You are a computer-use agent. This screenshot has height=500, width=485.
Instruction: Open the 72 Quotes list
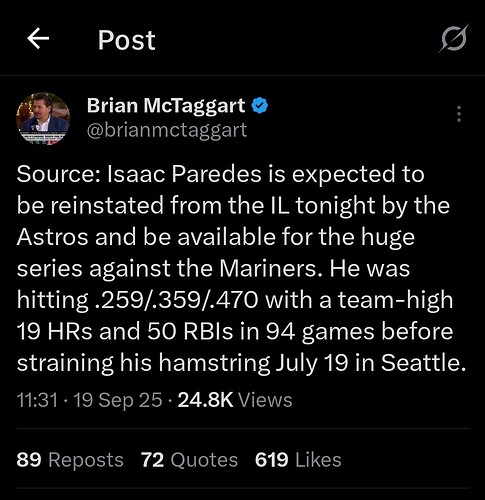click(x=189, y=460)
